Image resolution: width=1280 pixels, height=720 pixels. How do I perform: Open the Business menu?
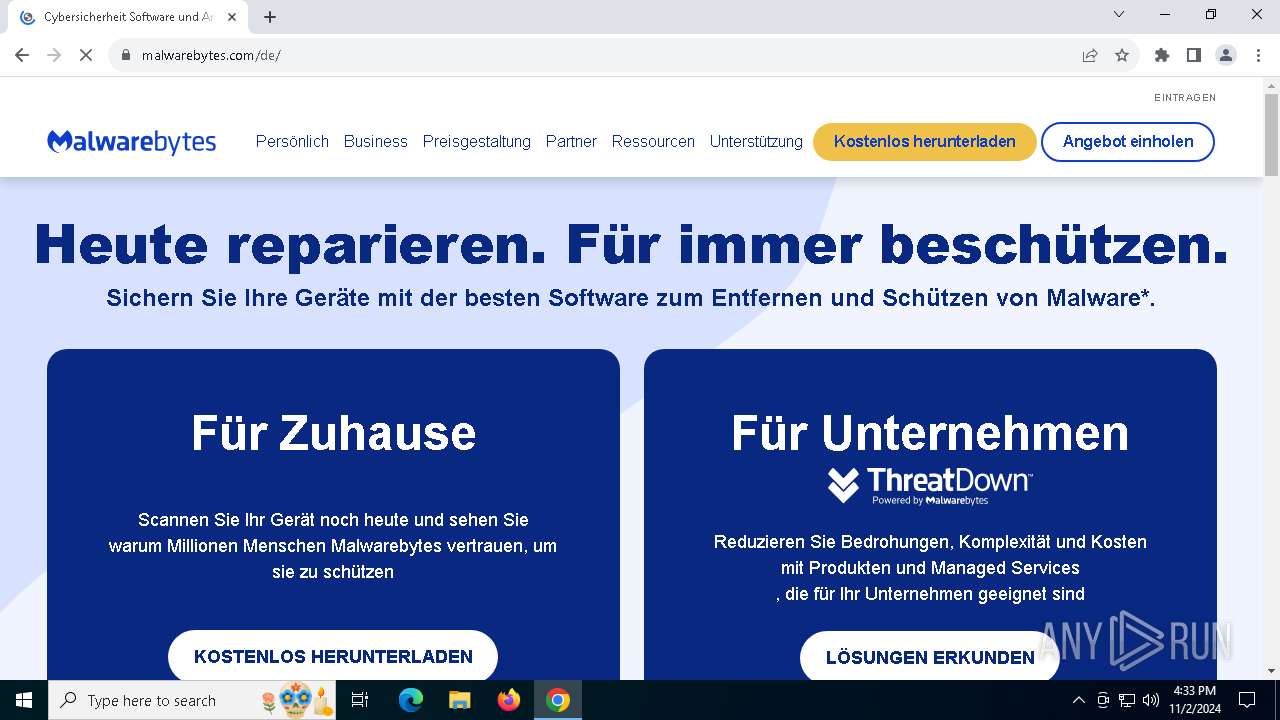[x=376, y=142]
